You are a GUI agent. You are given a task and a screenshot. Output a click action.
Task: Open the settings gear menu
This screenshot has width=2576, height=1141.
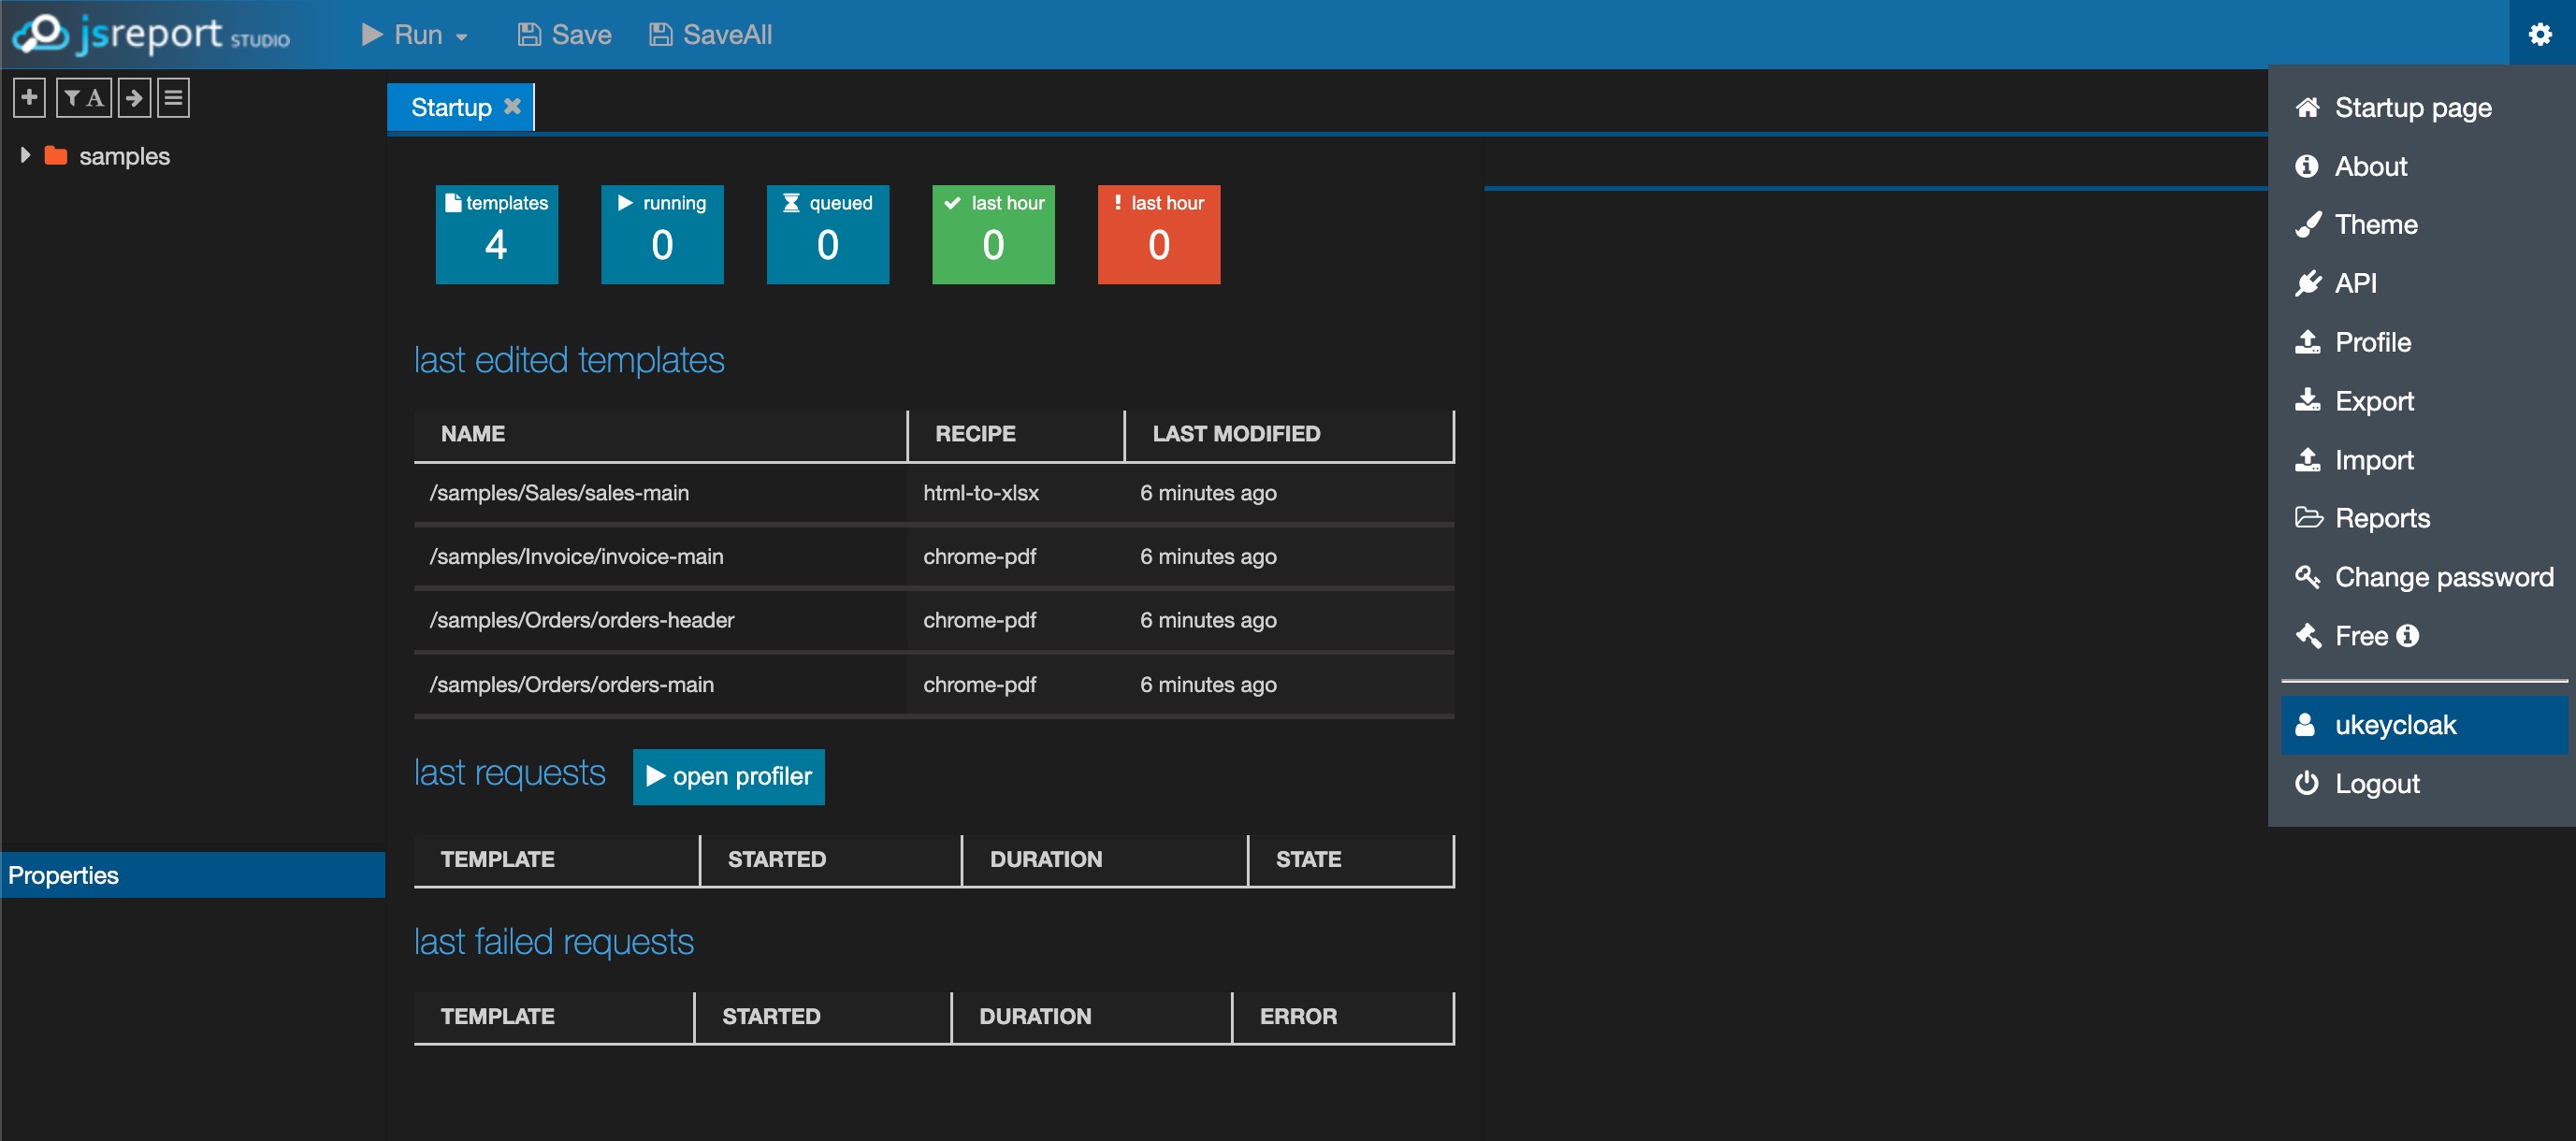coord(2540,34)
